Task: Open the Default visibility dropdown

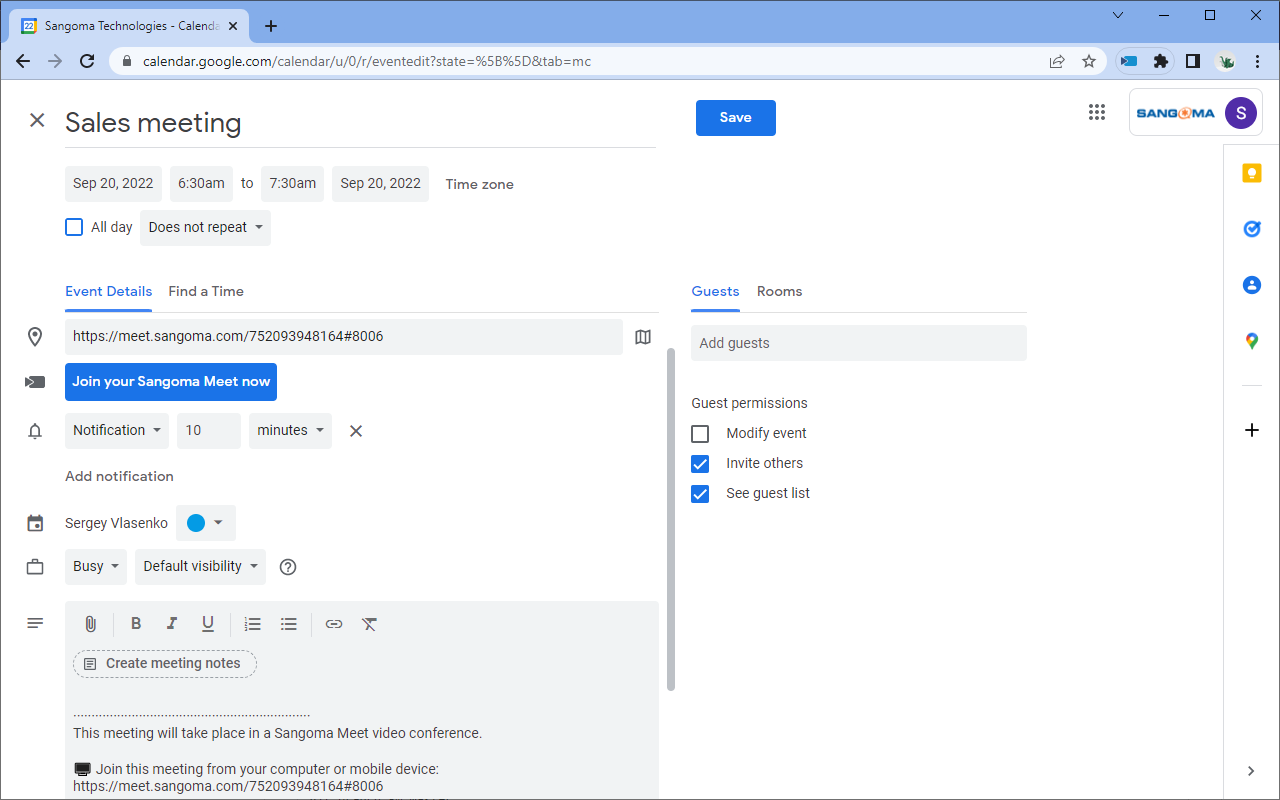Action: click(200, 567)
